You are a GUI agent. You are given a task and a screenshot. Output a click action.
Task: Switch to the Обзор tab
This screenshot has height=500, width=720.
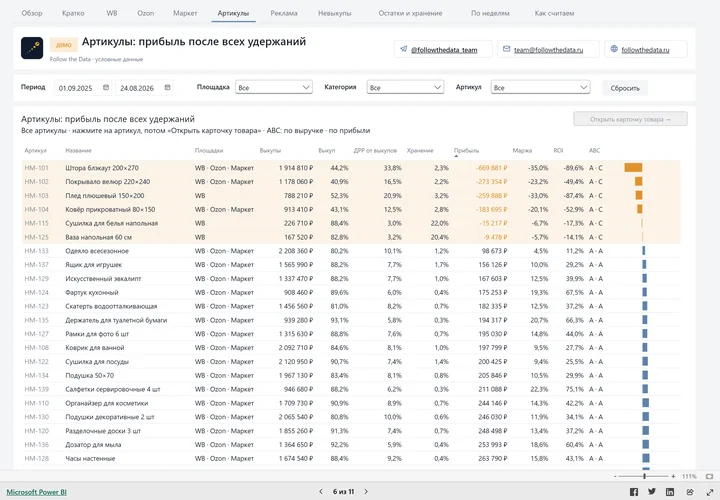click(x=32, y=13)
